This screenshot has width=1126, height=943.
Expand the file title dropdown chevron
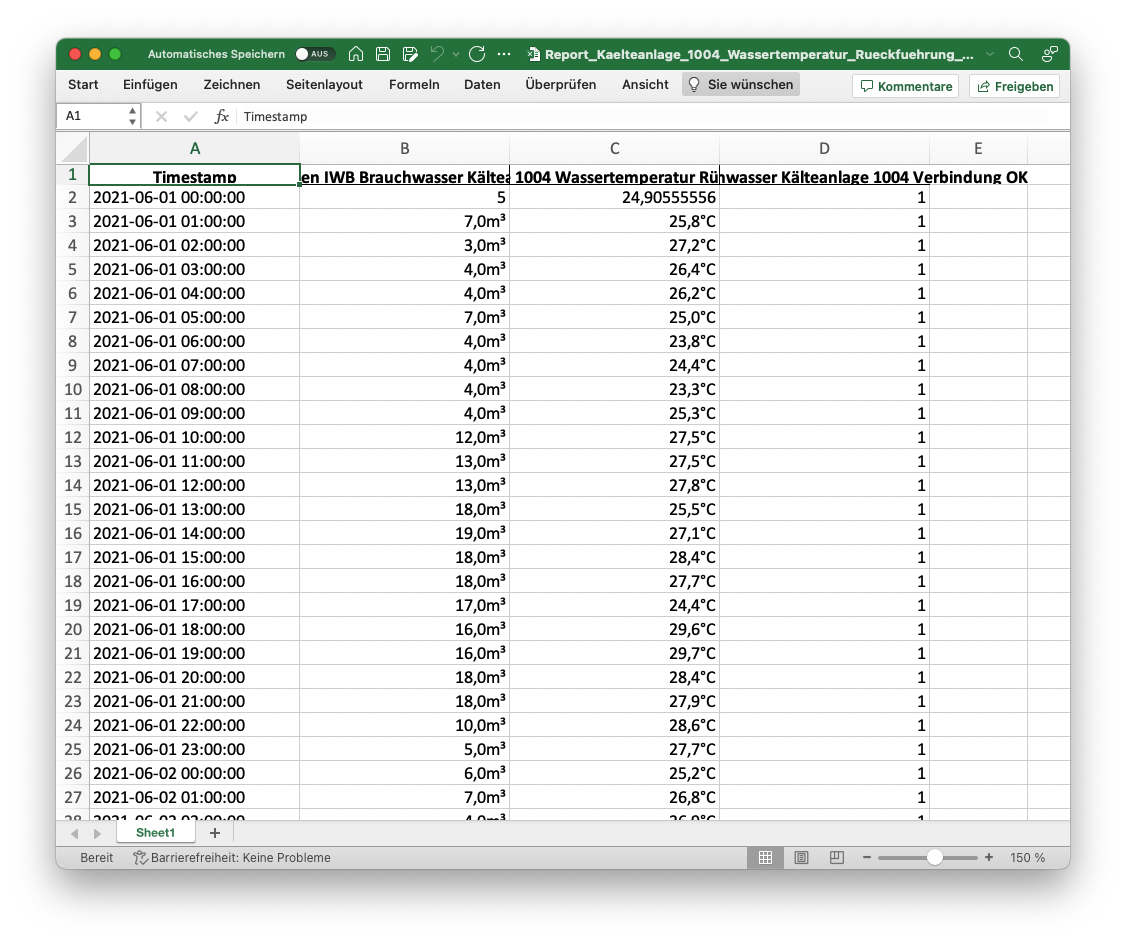tap(990, 55)
